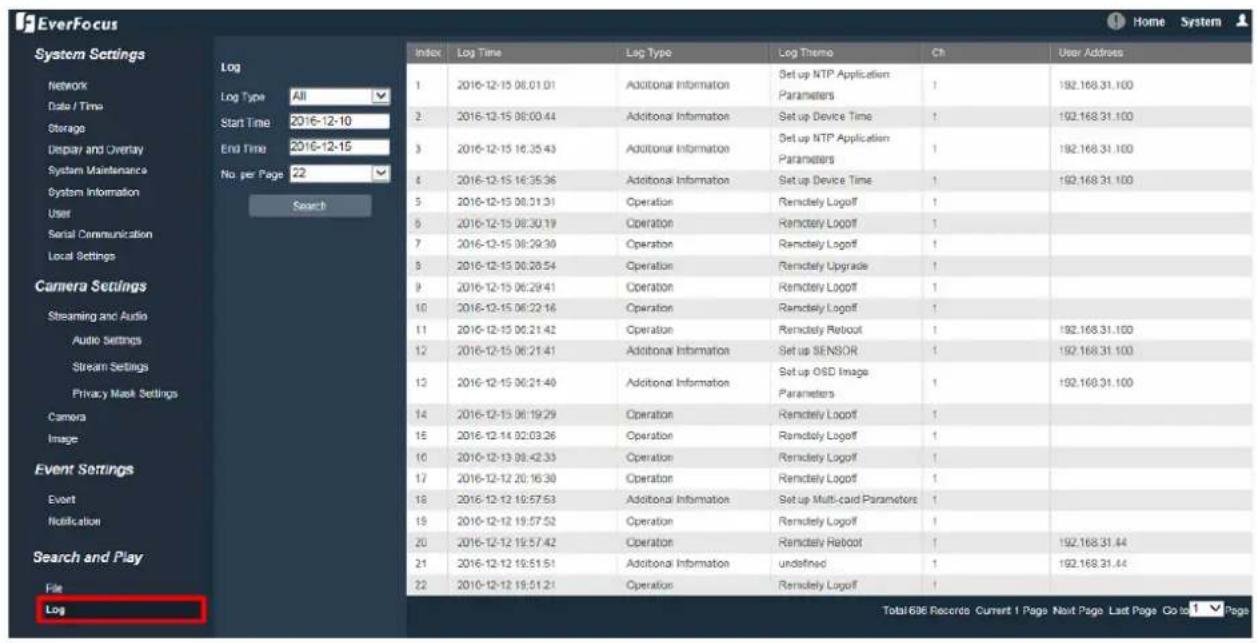Open Streaming and Audio section
Image resolution: width=1257 pixels, height=643 pixels.
click(97, 316)
